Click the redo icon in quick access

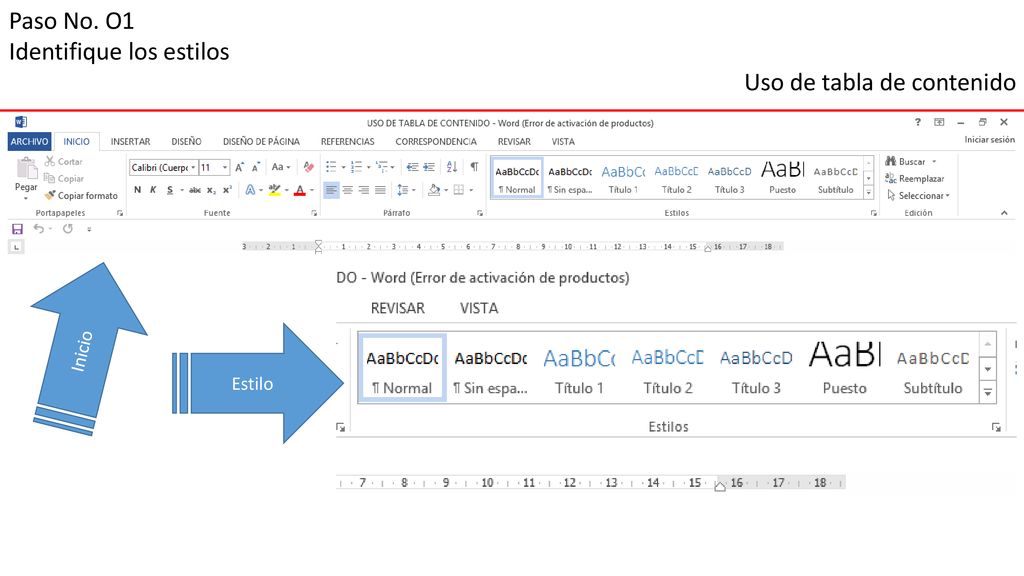pyautogui.click(x=68, y=229)
